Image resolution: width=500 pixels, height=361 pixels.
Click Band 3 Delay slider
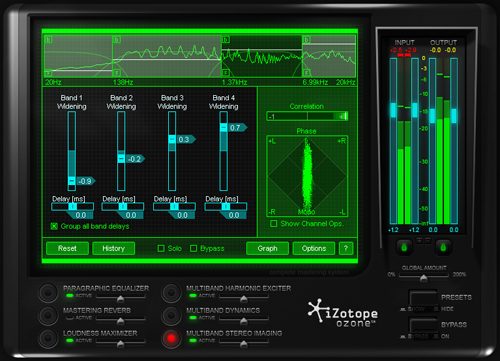tap(174, 207)
